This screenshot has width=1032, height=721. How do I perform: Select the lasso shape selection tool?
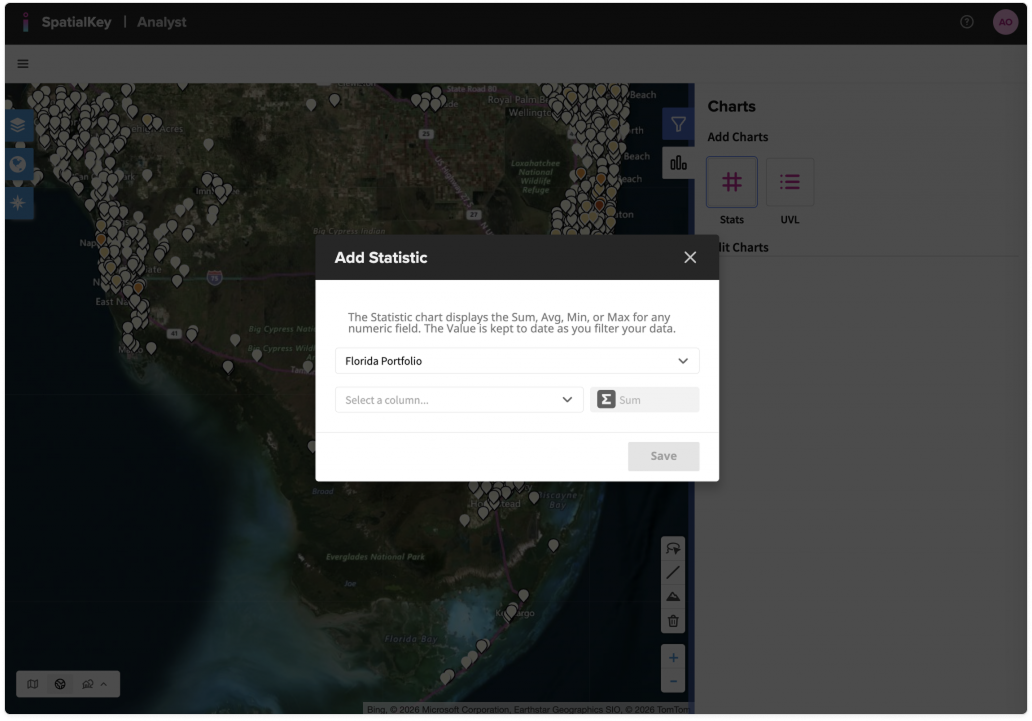[673, 549]
